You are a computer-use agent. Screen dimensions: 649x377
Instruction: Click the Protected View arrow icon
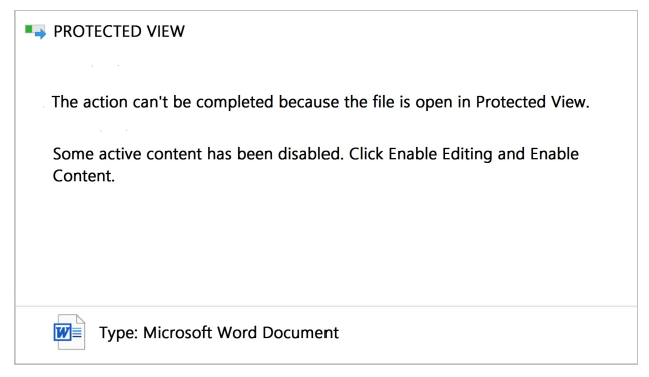point(35,31)
